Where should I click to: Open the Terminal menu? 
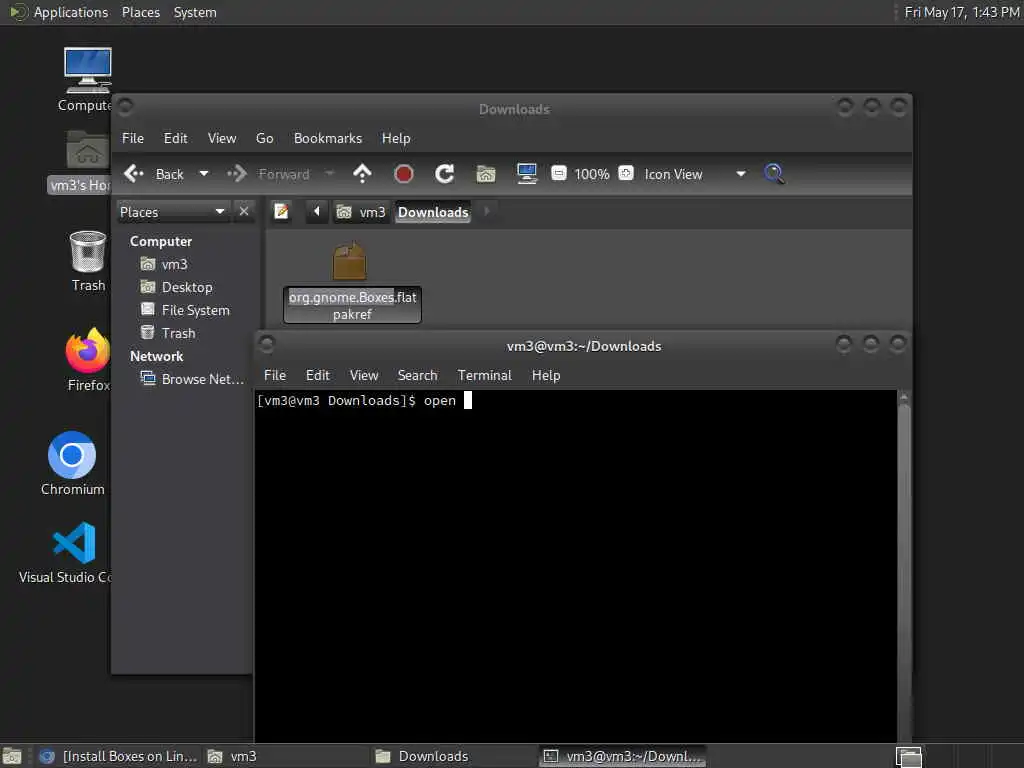point(484,376)
